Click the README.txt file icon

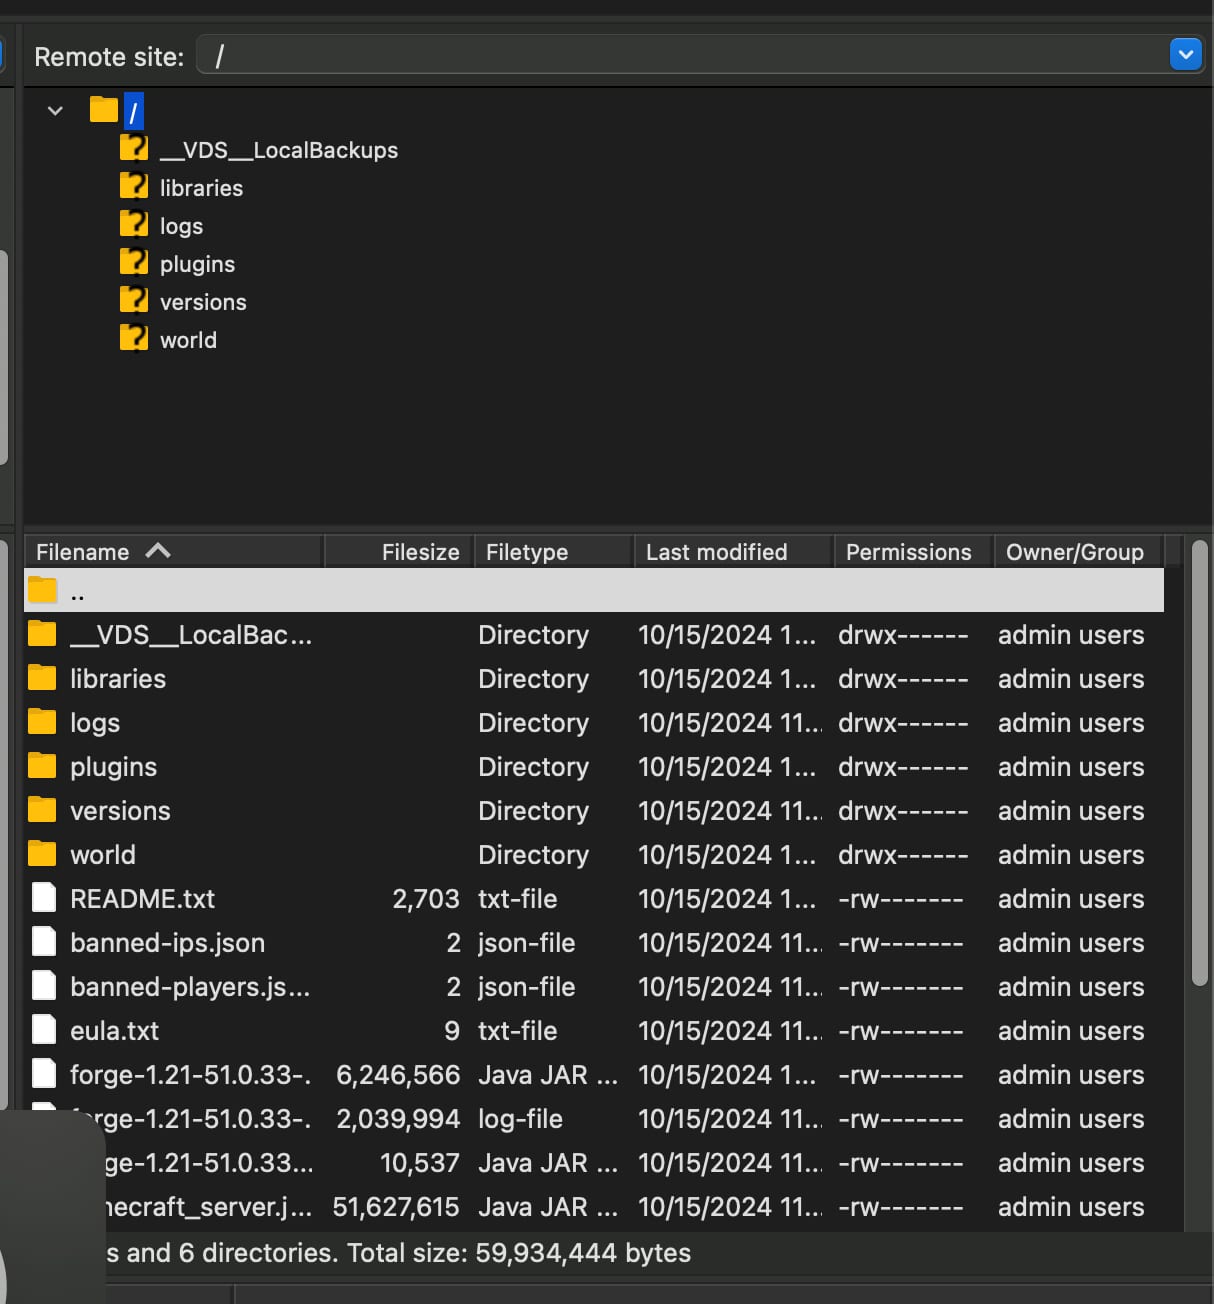tap(43, 898)
